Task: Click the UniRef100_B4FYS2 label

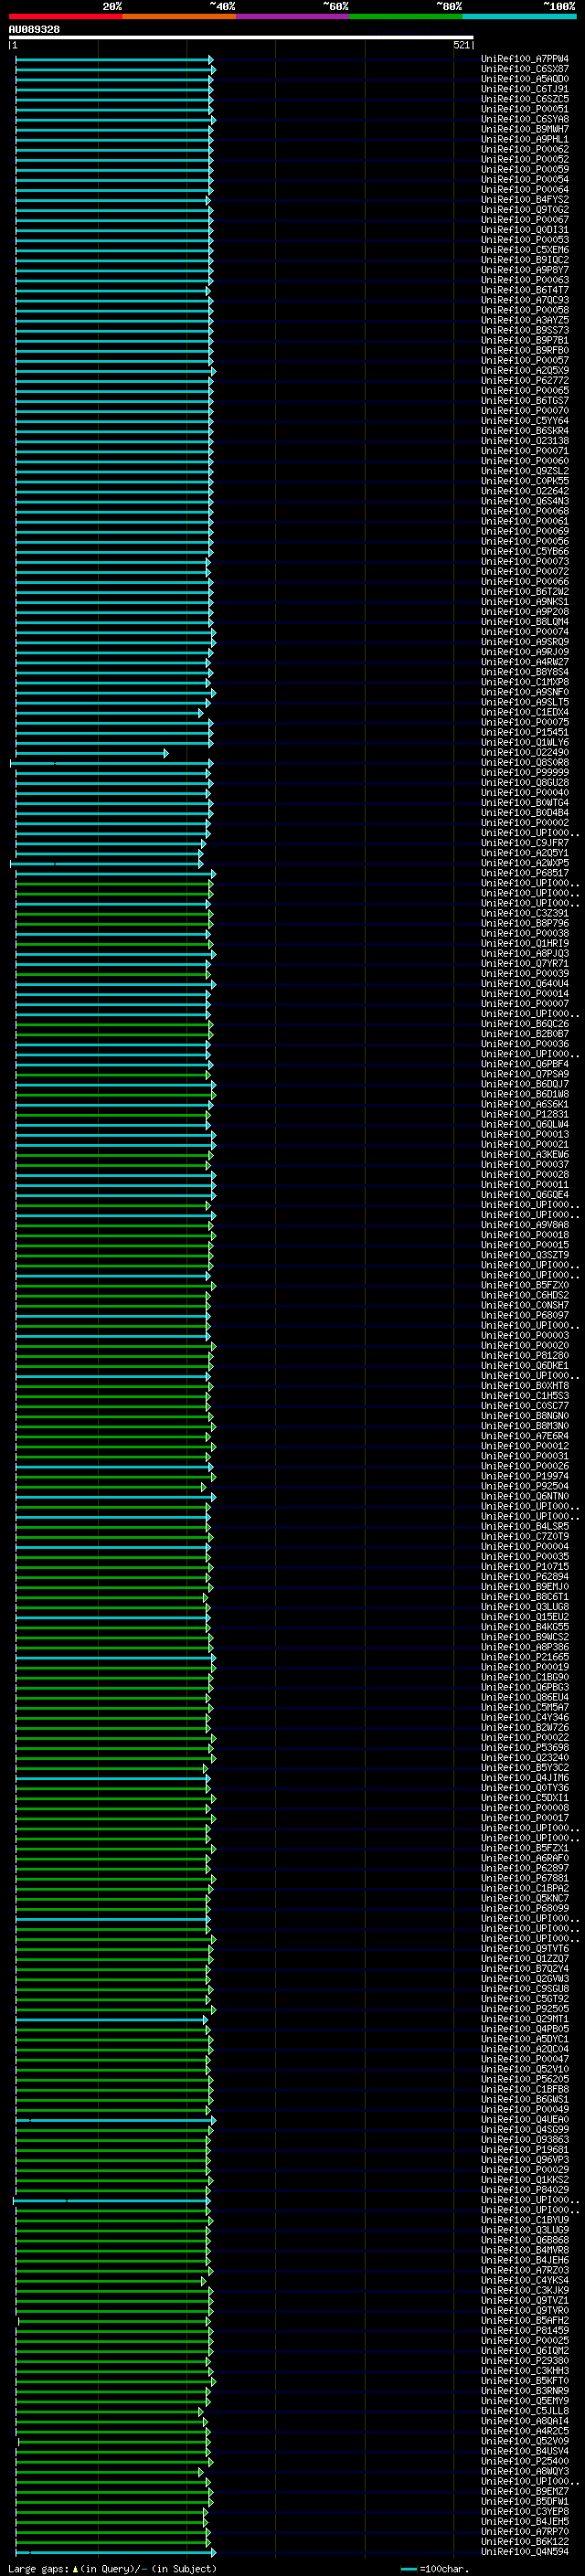Action: (525, 200)
